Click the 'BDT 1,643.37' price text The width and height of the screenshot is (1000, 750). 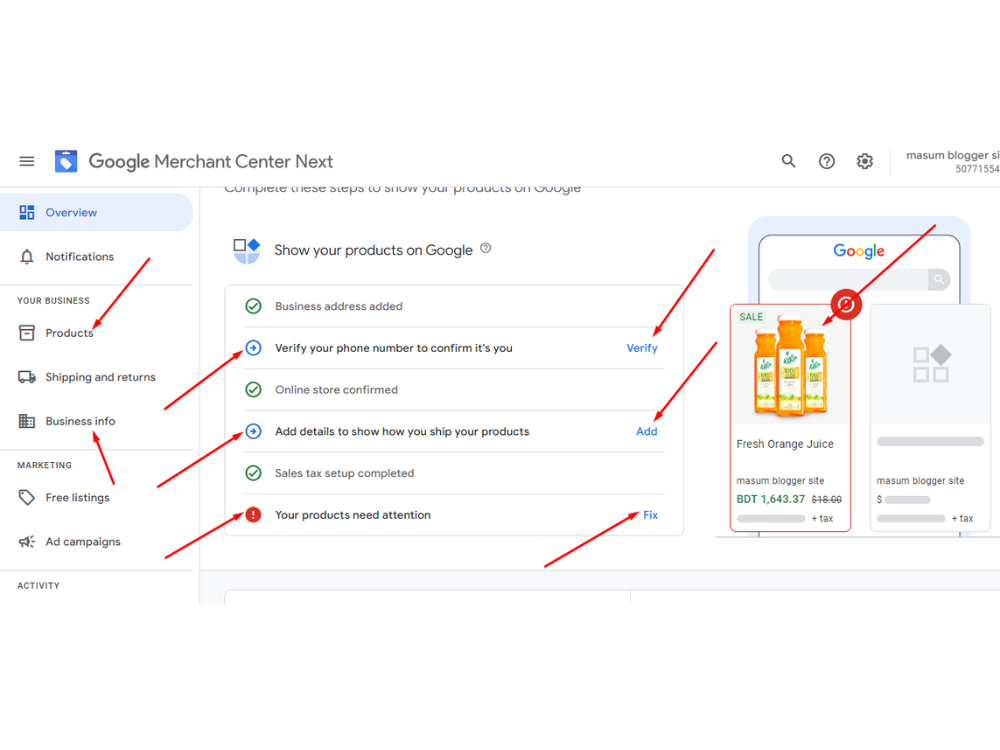pyautogui.click(x=770, y=499)
